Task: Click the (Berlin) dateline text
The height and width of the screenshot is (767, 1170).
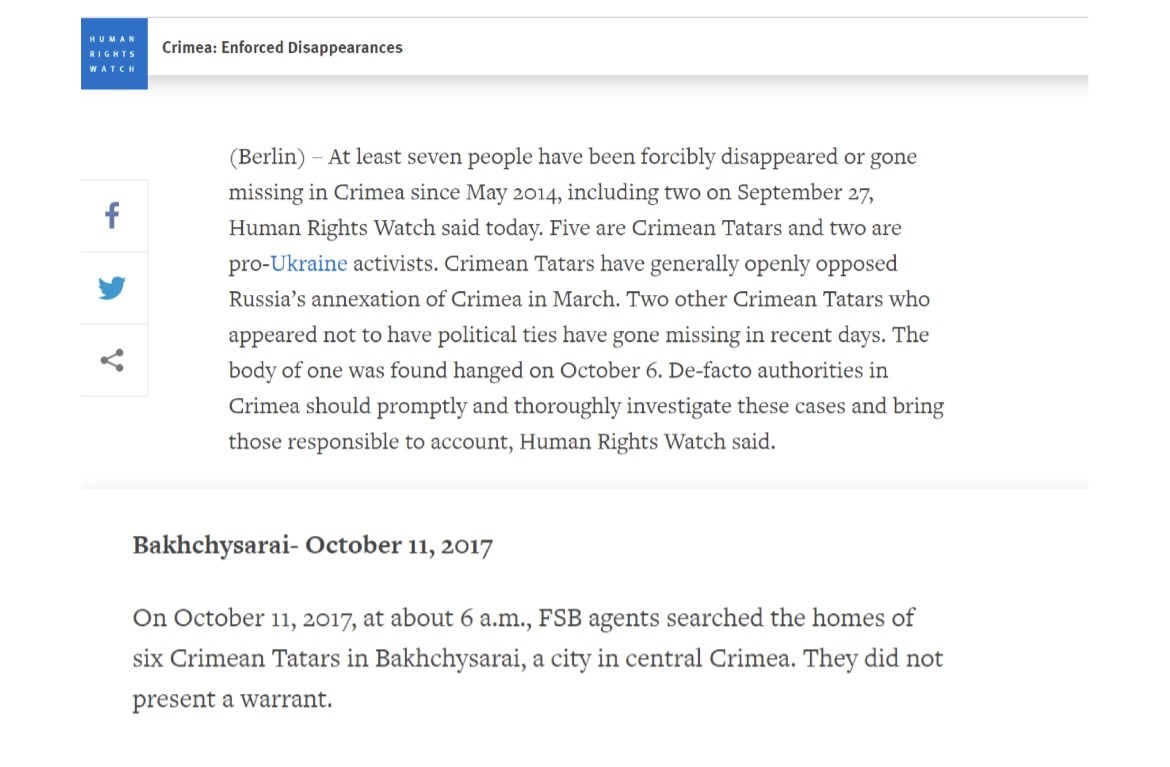Action: tap(267, 157)
